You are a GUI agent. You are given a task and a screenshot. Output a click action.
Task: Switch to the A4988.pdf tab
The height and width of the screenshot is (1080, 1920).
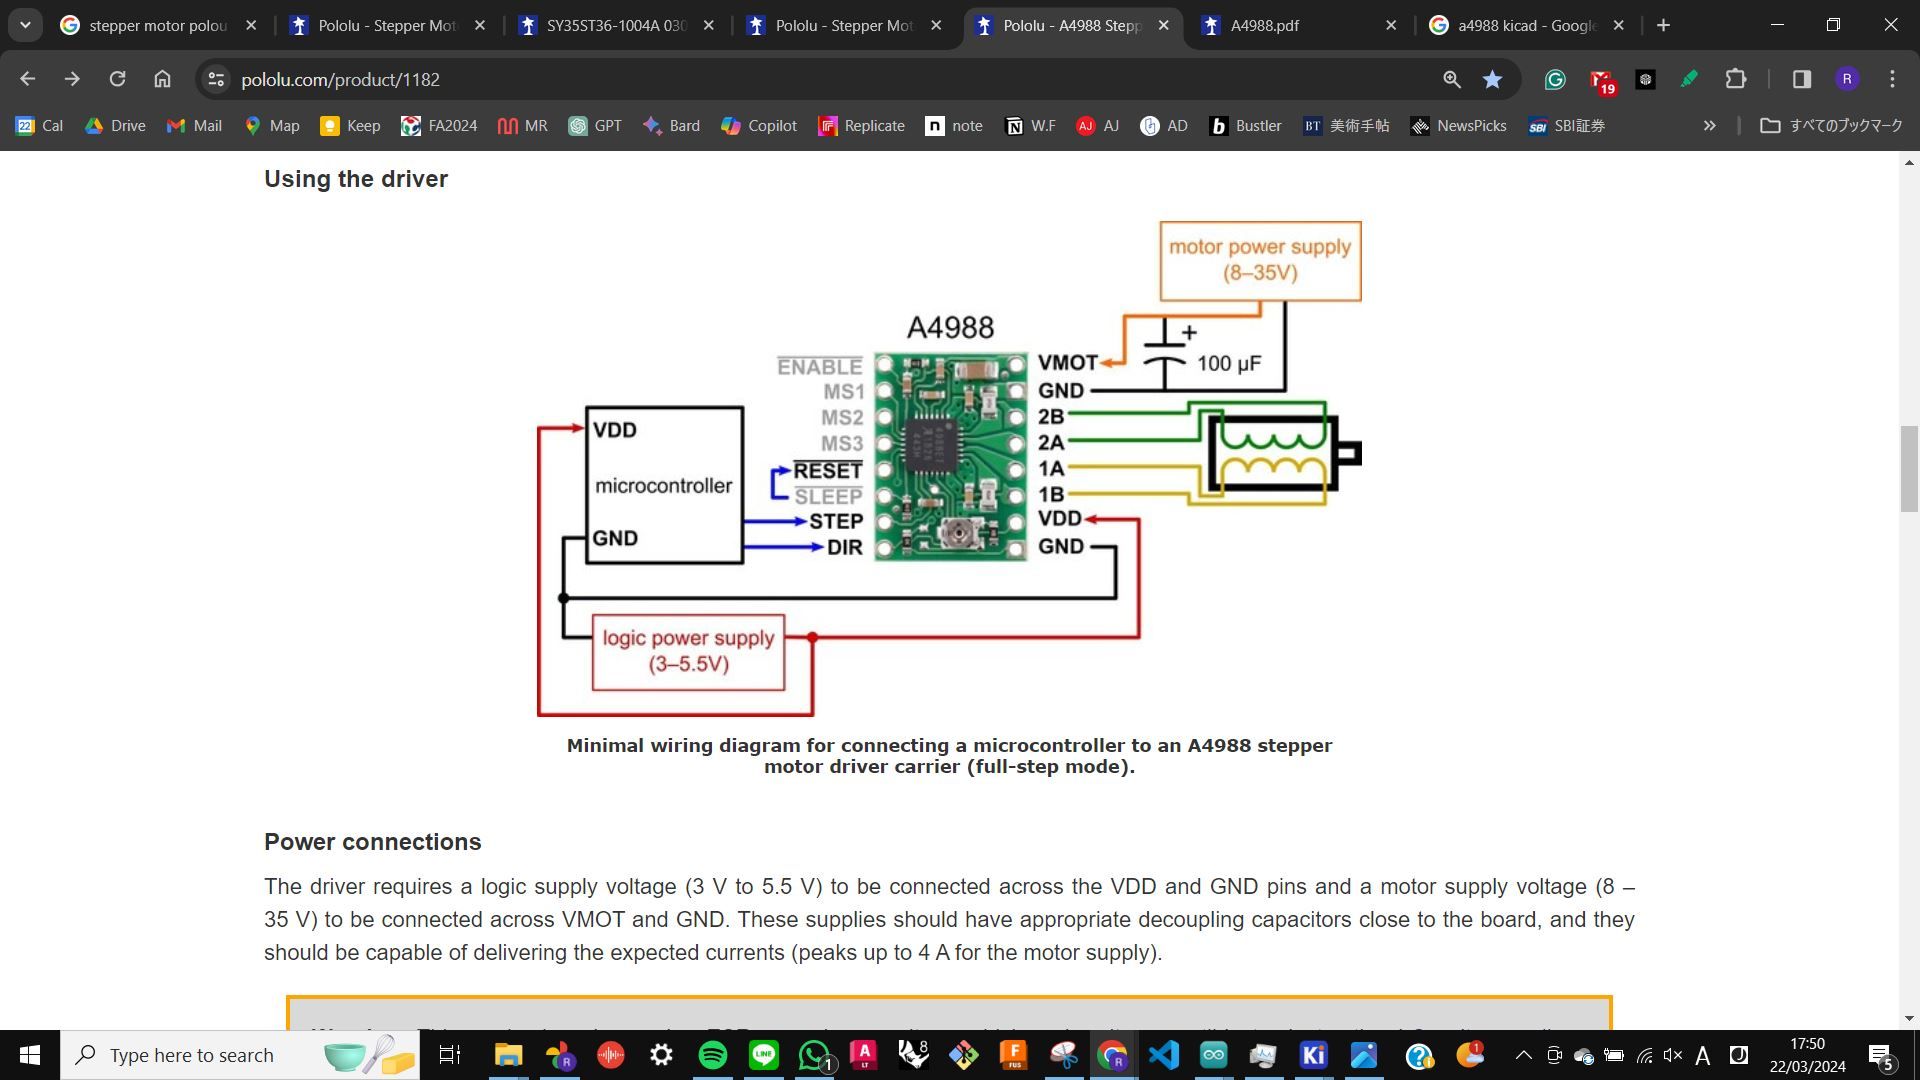coord(1300,25)
